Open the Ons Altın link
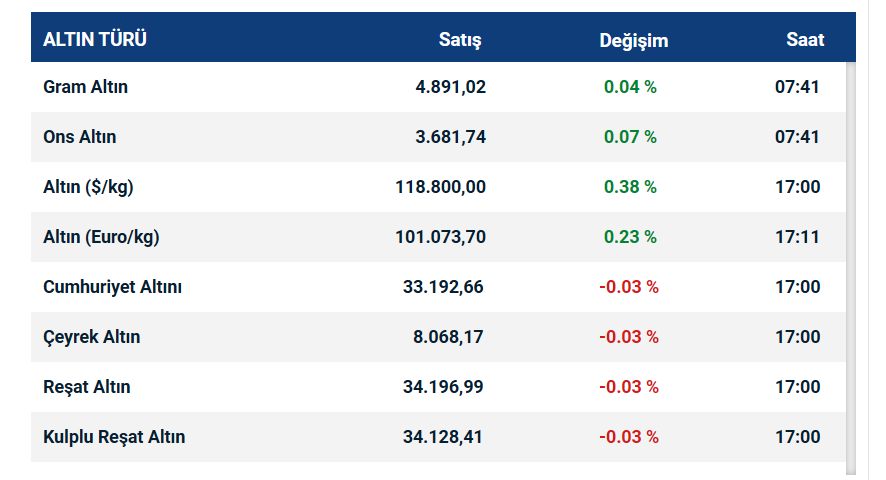This screenshot has width=886, height=480. click(x=80, y=137)
